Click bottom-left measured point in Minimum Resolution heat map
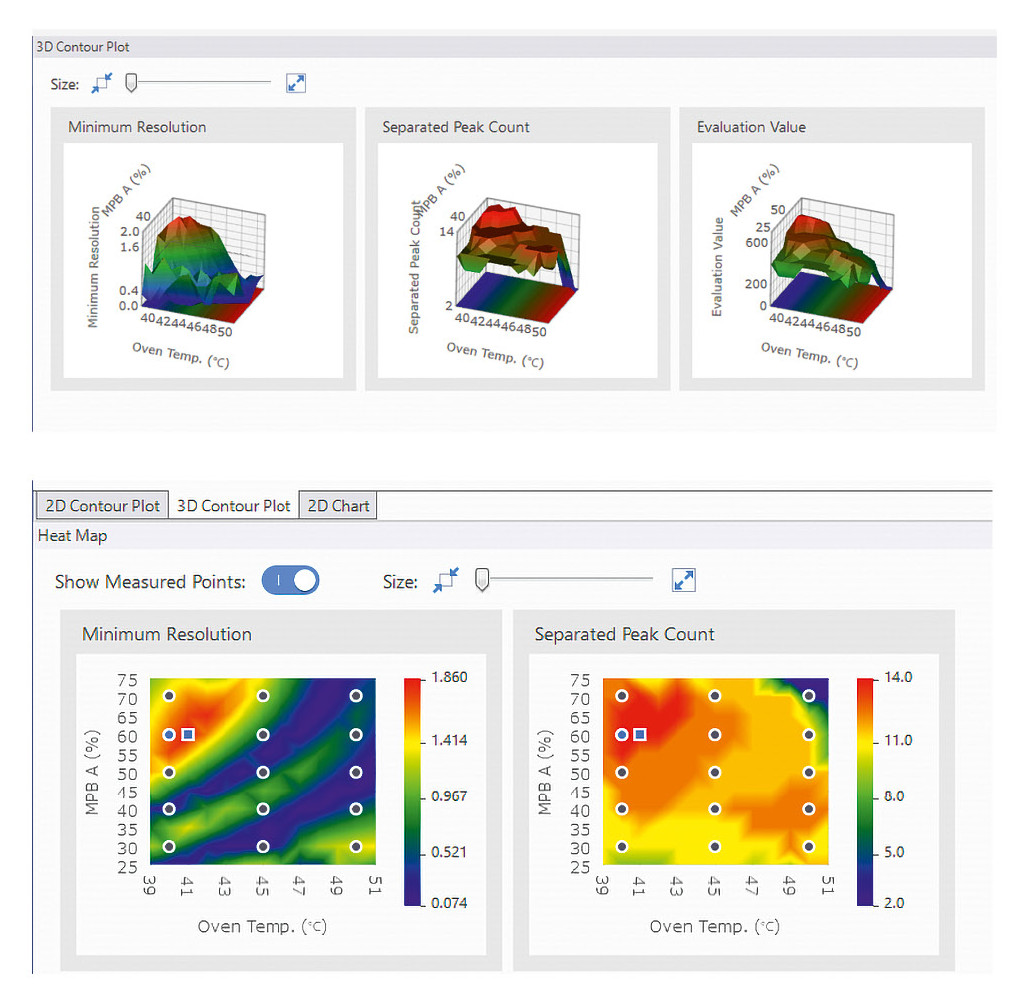 click(169, 846)
